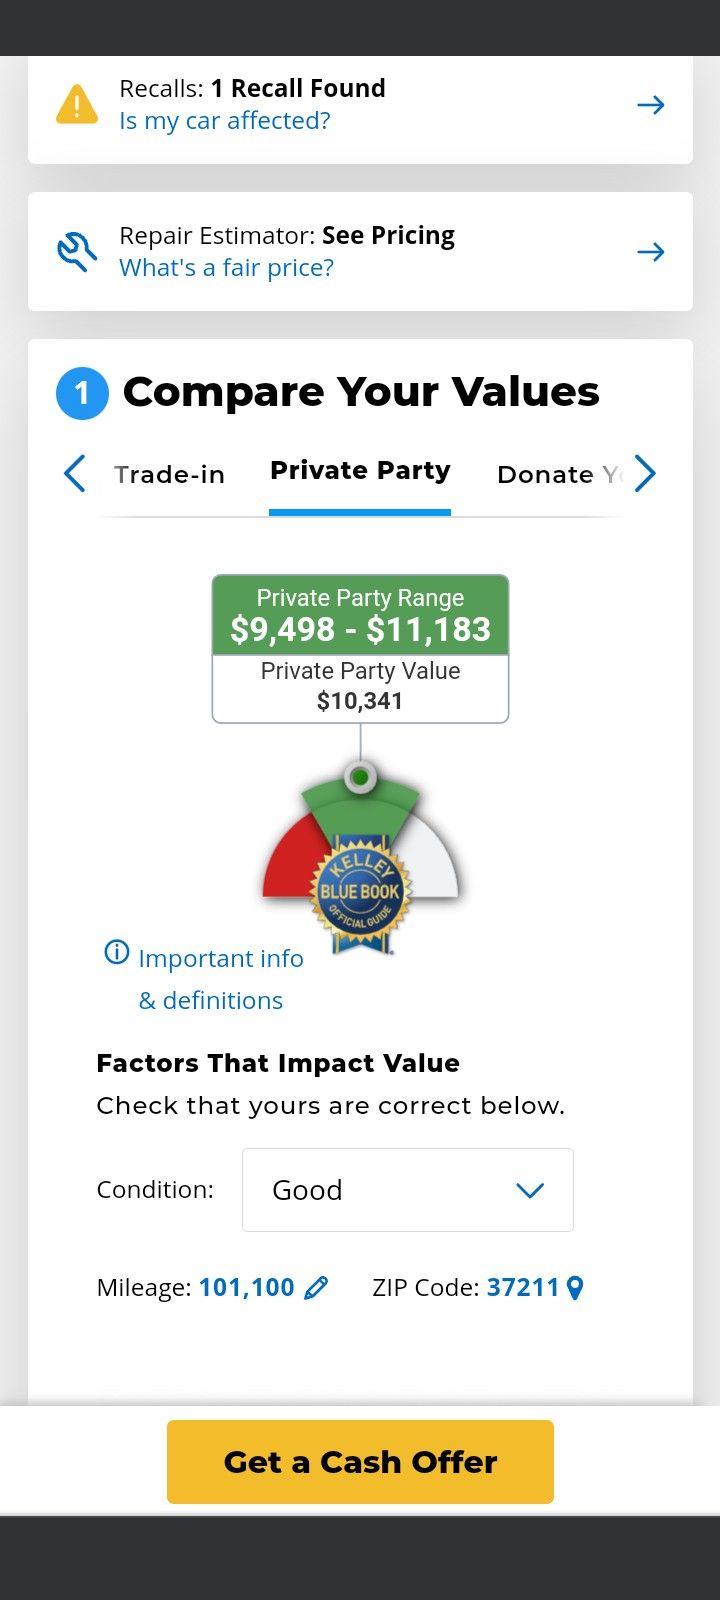
Task: Click the repair estimator wrench icon
Action: [x=77, y=252]
